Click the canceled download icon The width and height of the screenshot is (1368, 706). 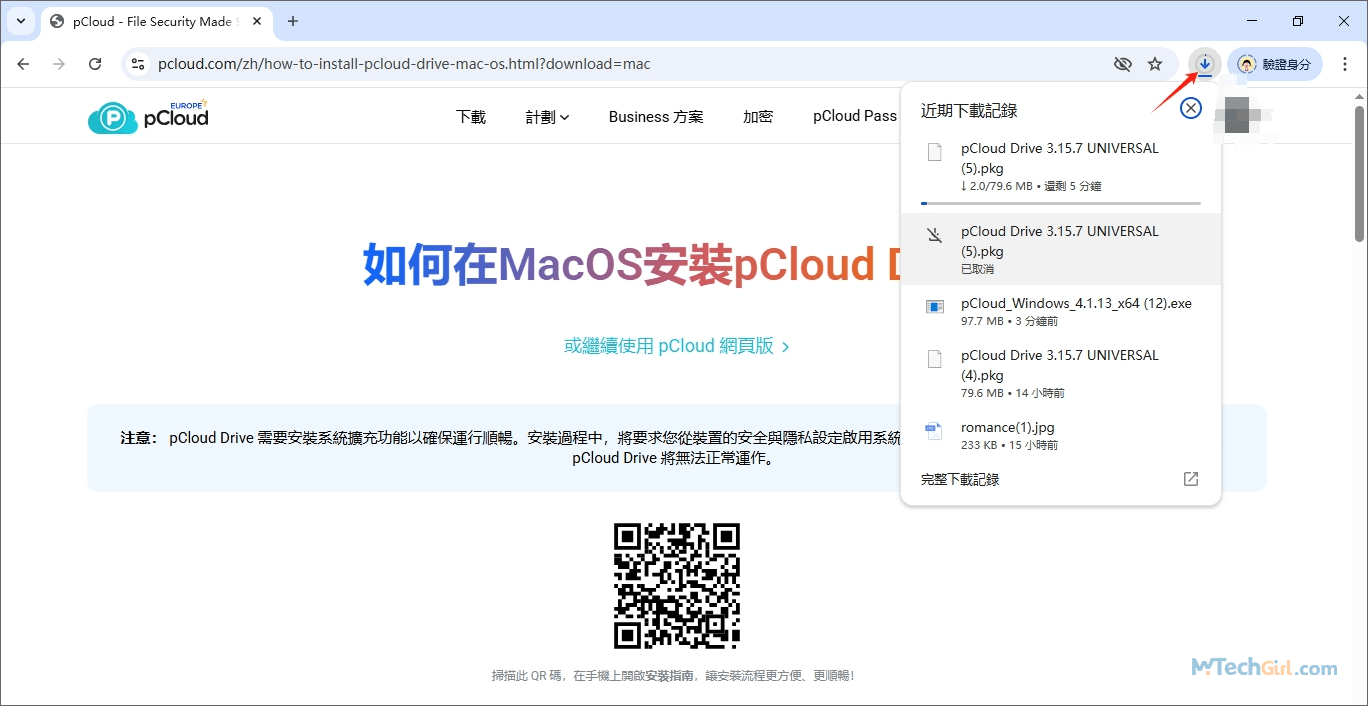pyautogui.click(x=935, y=235)
